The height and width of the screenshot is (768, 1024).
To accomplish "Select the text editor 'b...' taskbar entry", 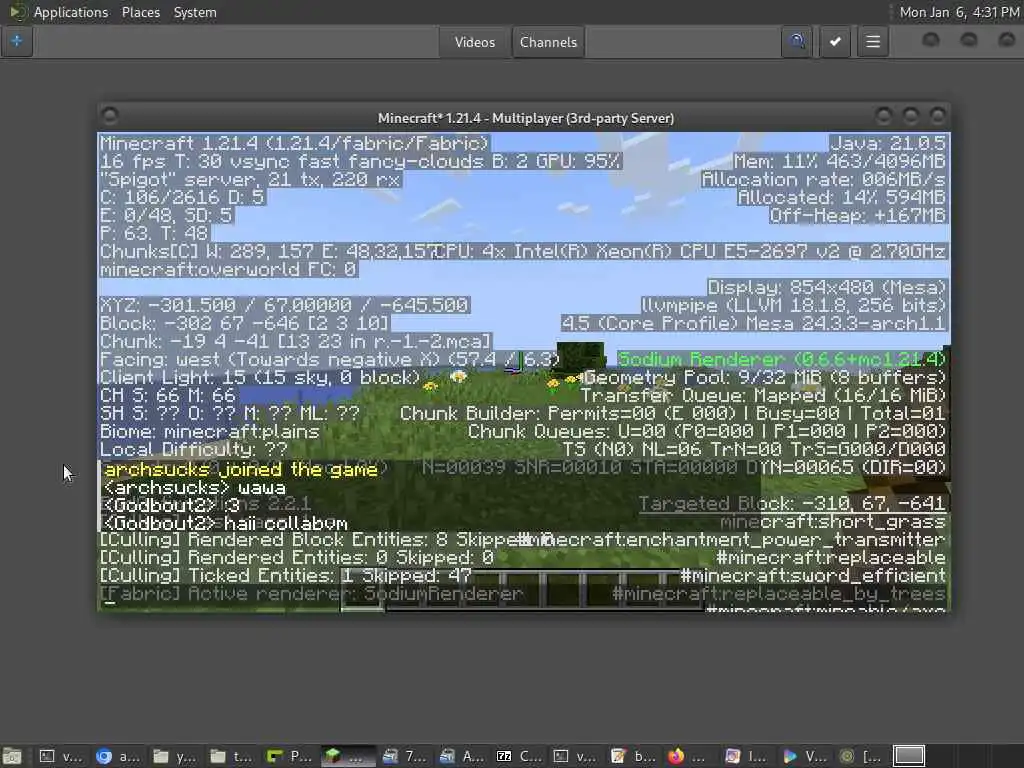I will tap(633, 756).
